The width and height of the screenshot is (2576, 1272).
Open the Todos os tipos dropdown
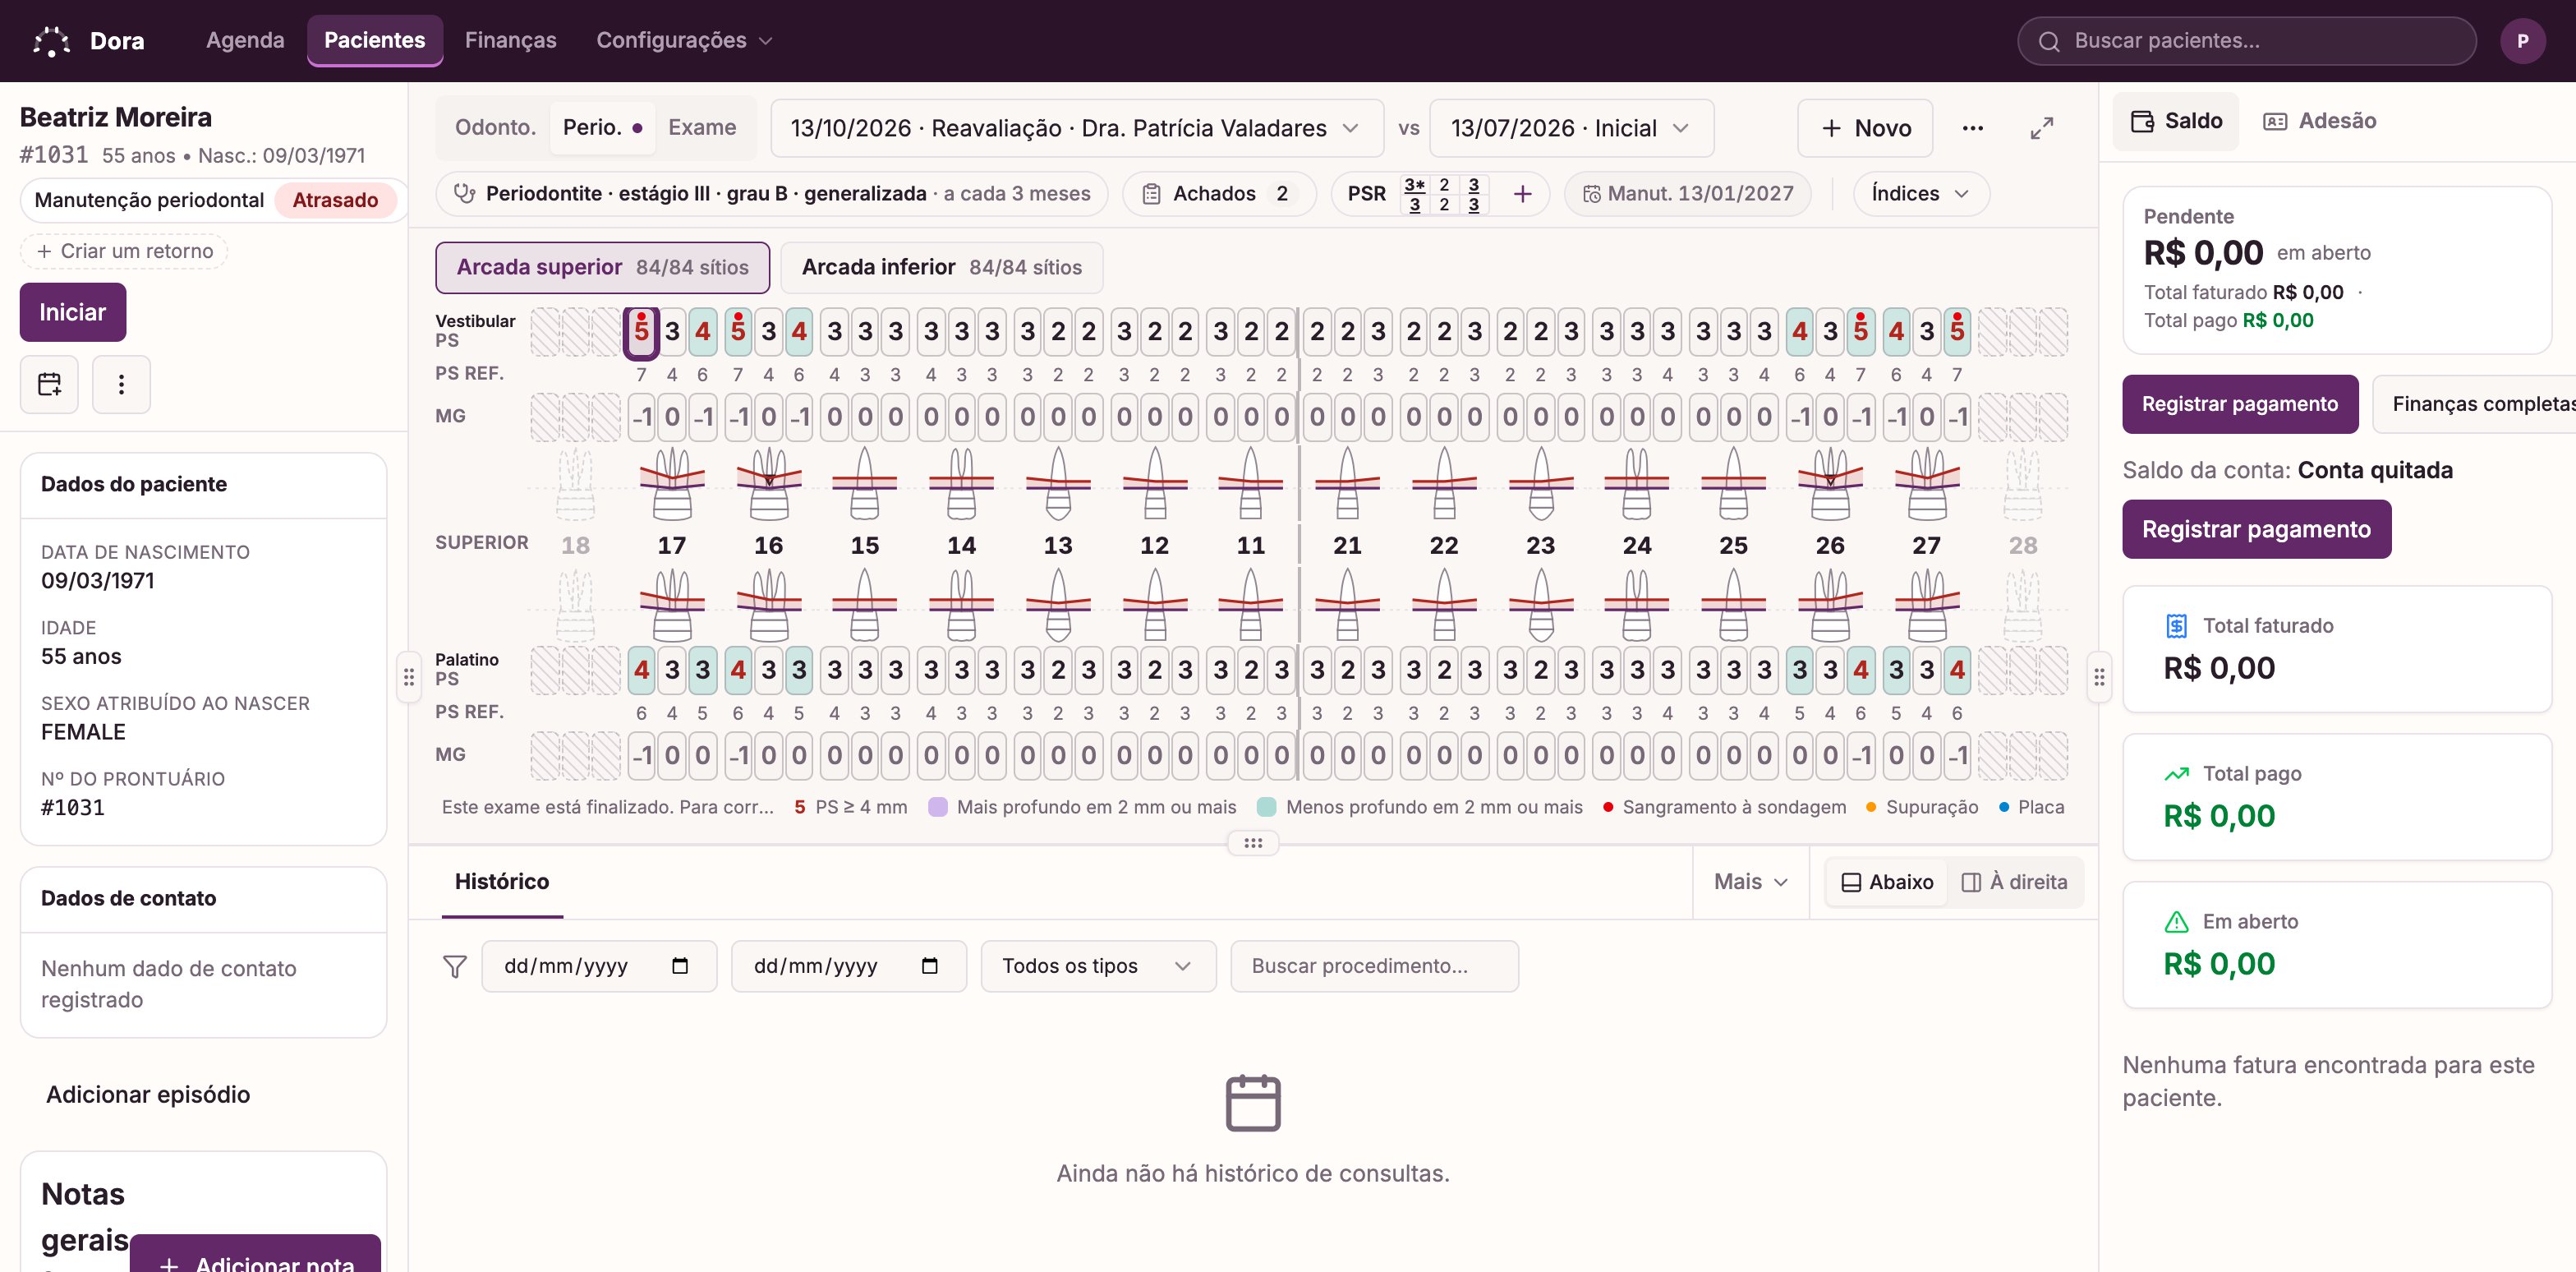click(x=1098, y=966)
